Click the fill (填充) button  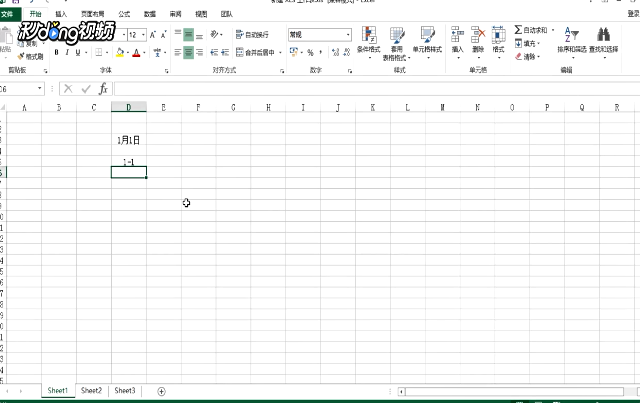point(527,43)
